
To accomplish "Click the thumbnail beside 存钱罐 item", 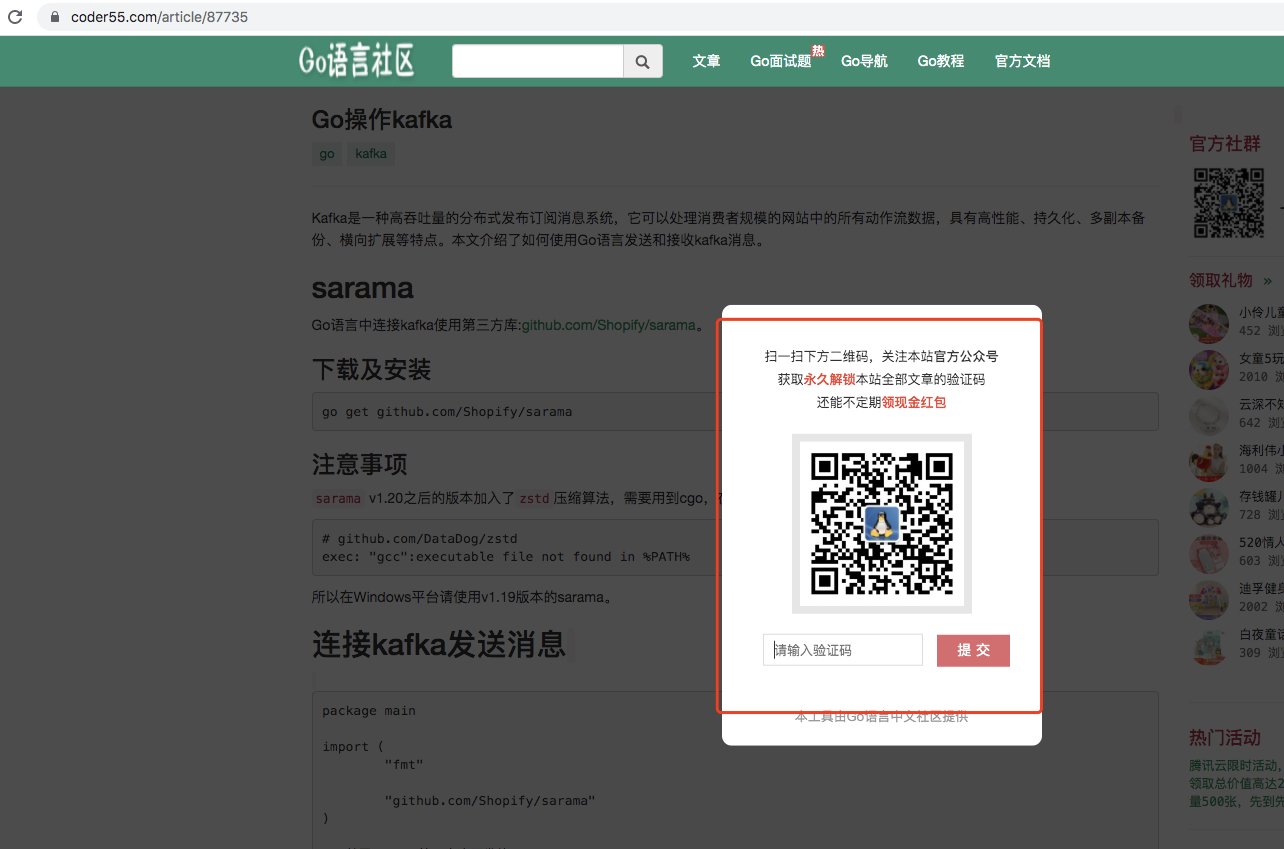I will point(1208,507).
